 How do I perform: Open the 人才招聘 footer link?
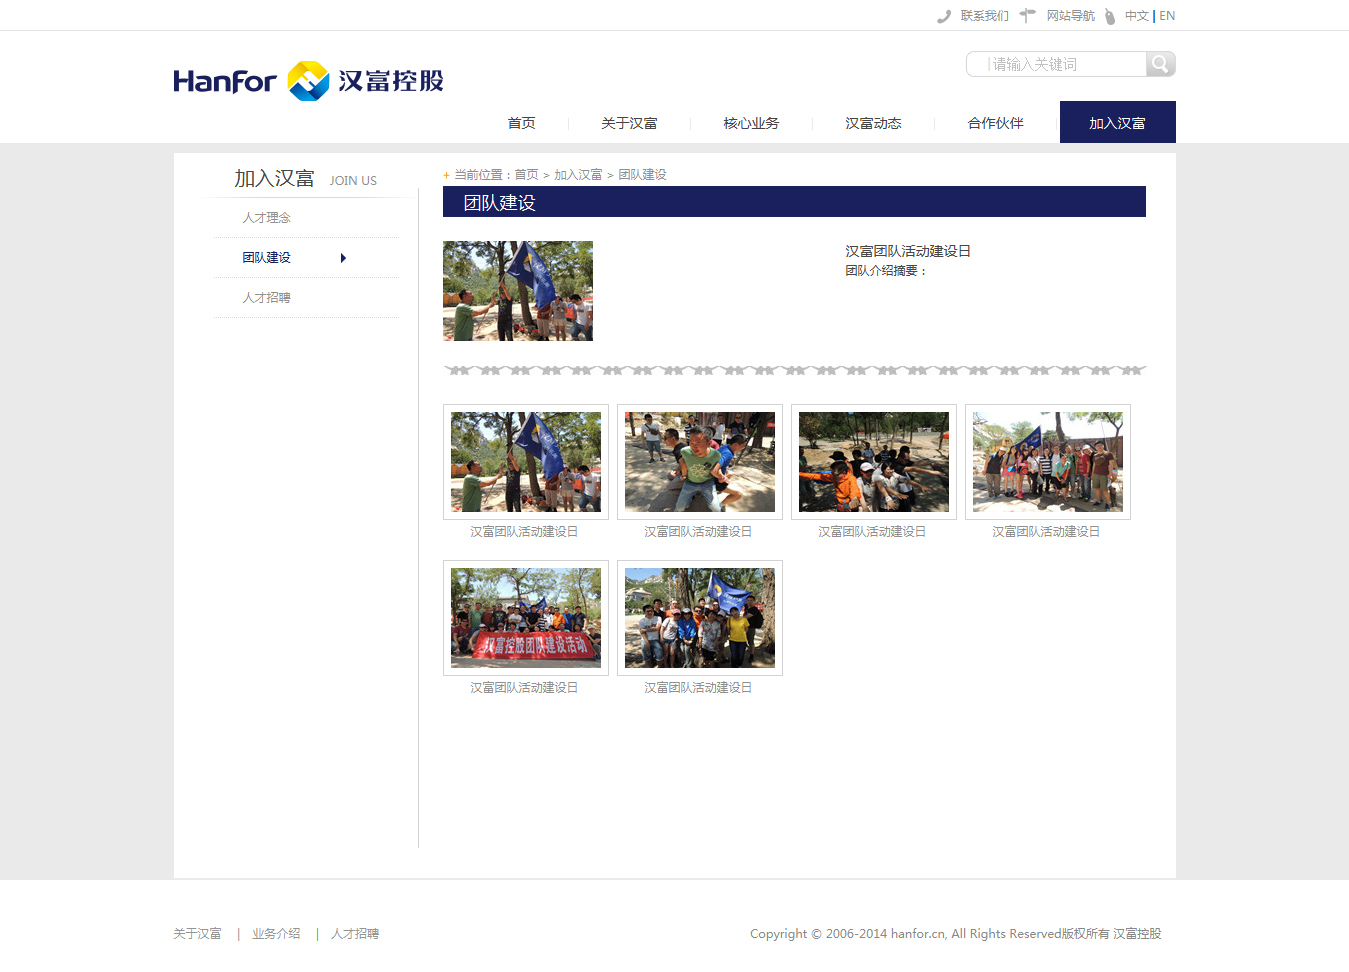pyautogui.click(x=355, y=933)
